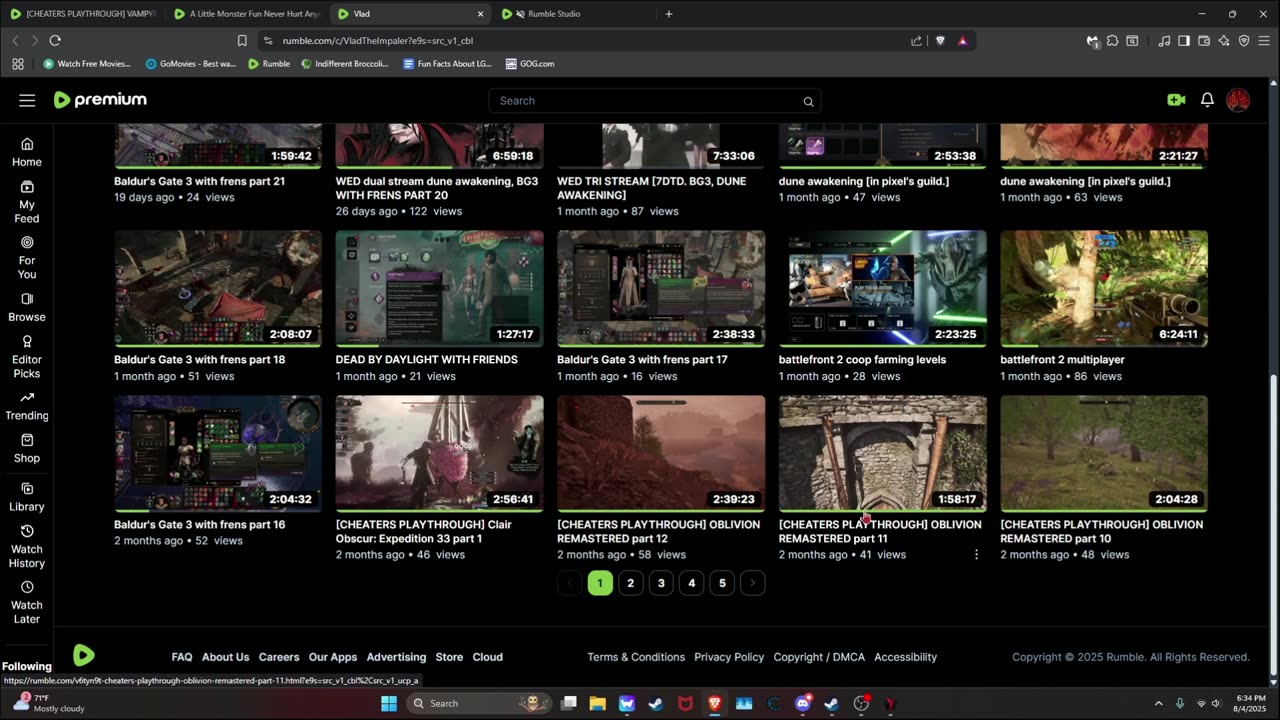1280x720 pixels.
Task: Open battlefront 2 multiplayer thumbnail
Action: (1104, 289)
